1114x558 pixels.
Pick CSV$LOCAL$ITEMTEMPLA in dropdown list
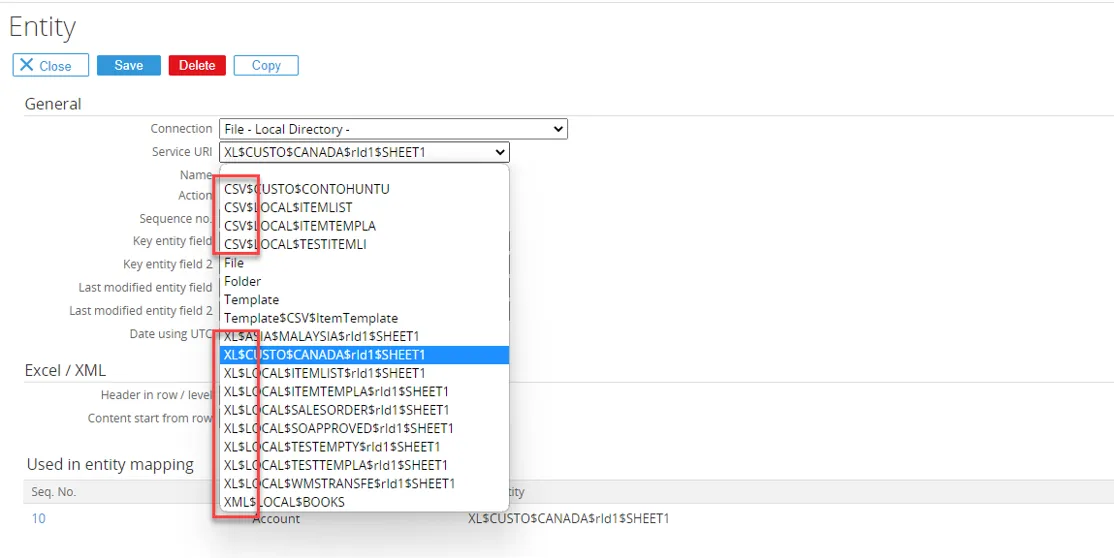[x=300, y=226]
